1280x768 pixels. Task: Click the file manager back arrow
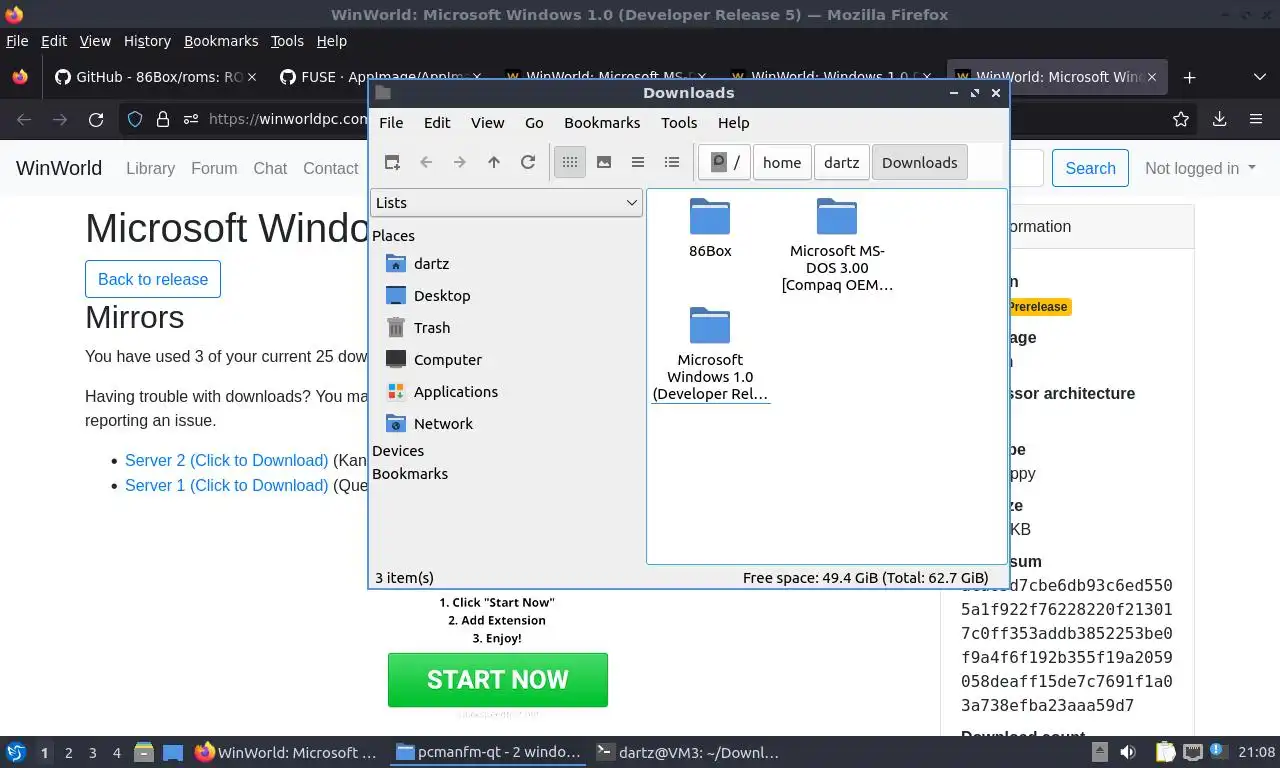(426, 162)
